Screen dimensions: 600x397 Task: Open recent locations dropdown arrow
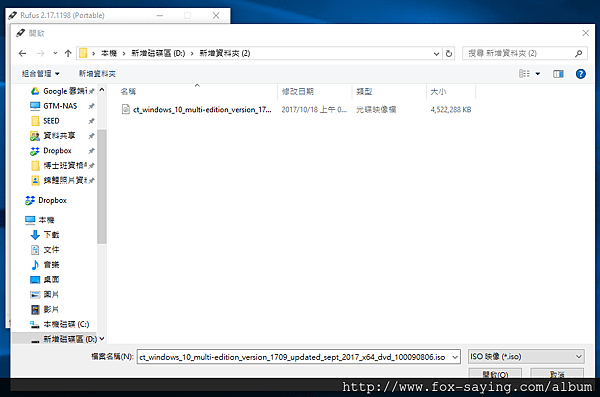[x=55, y=53]
